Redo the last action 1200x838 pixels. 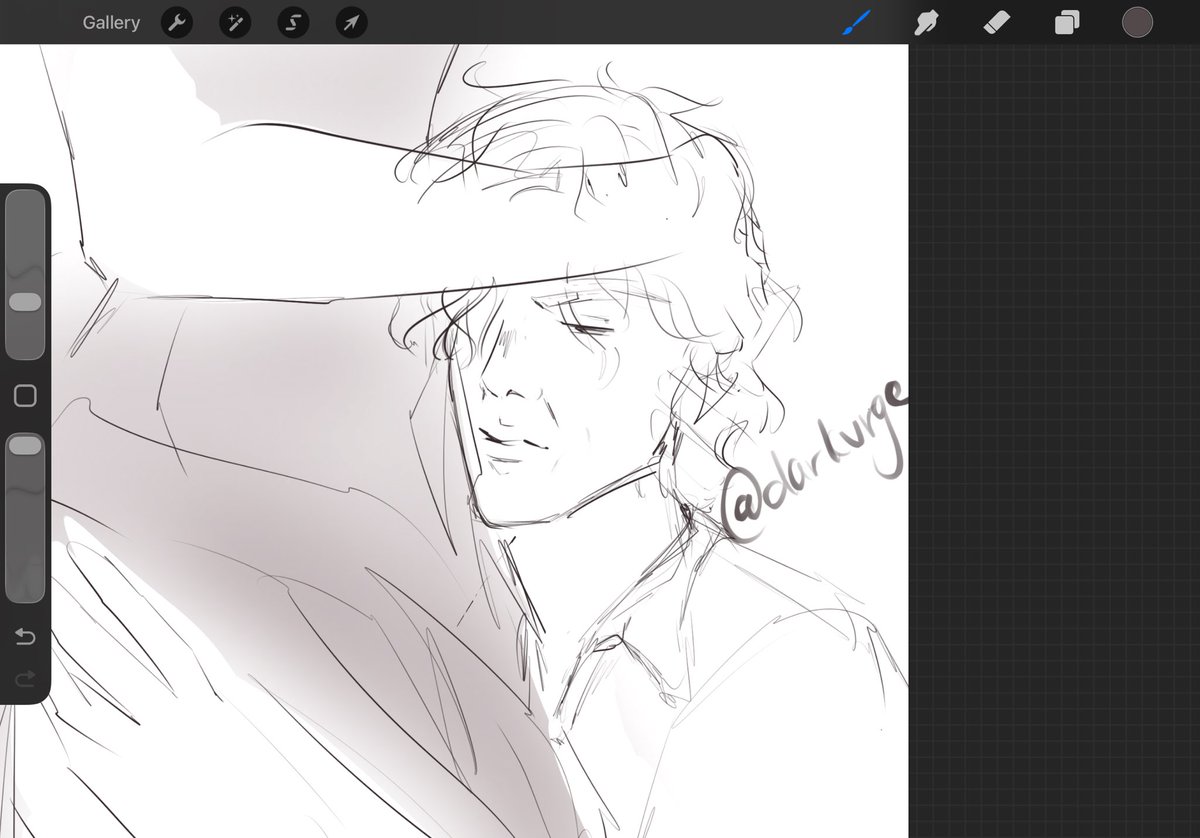pos(25,680)
